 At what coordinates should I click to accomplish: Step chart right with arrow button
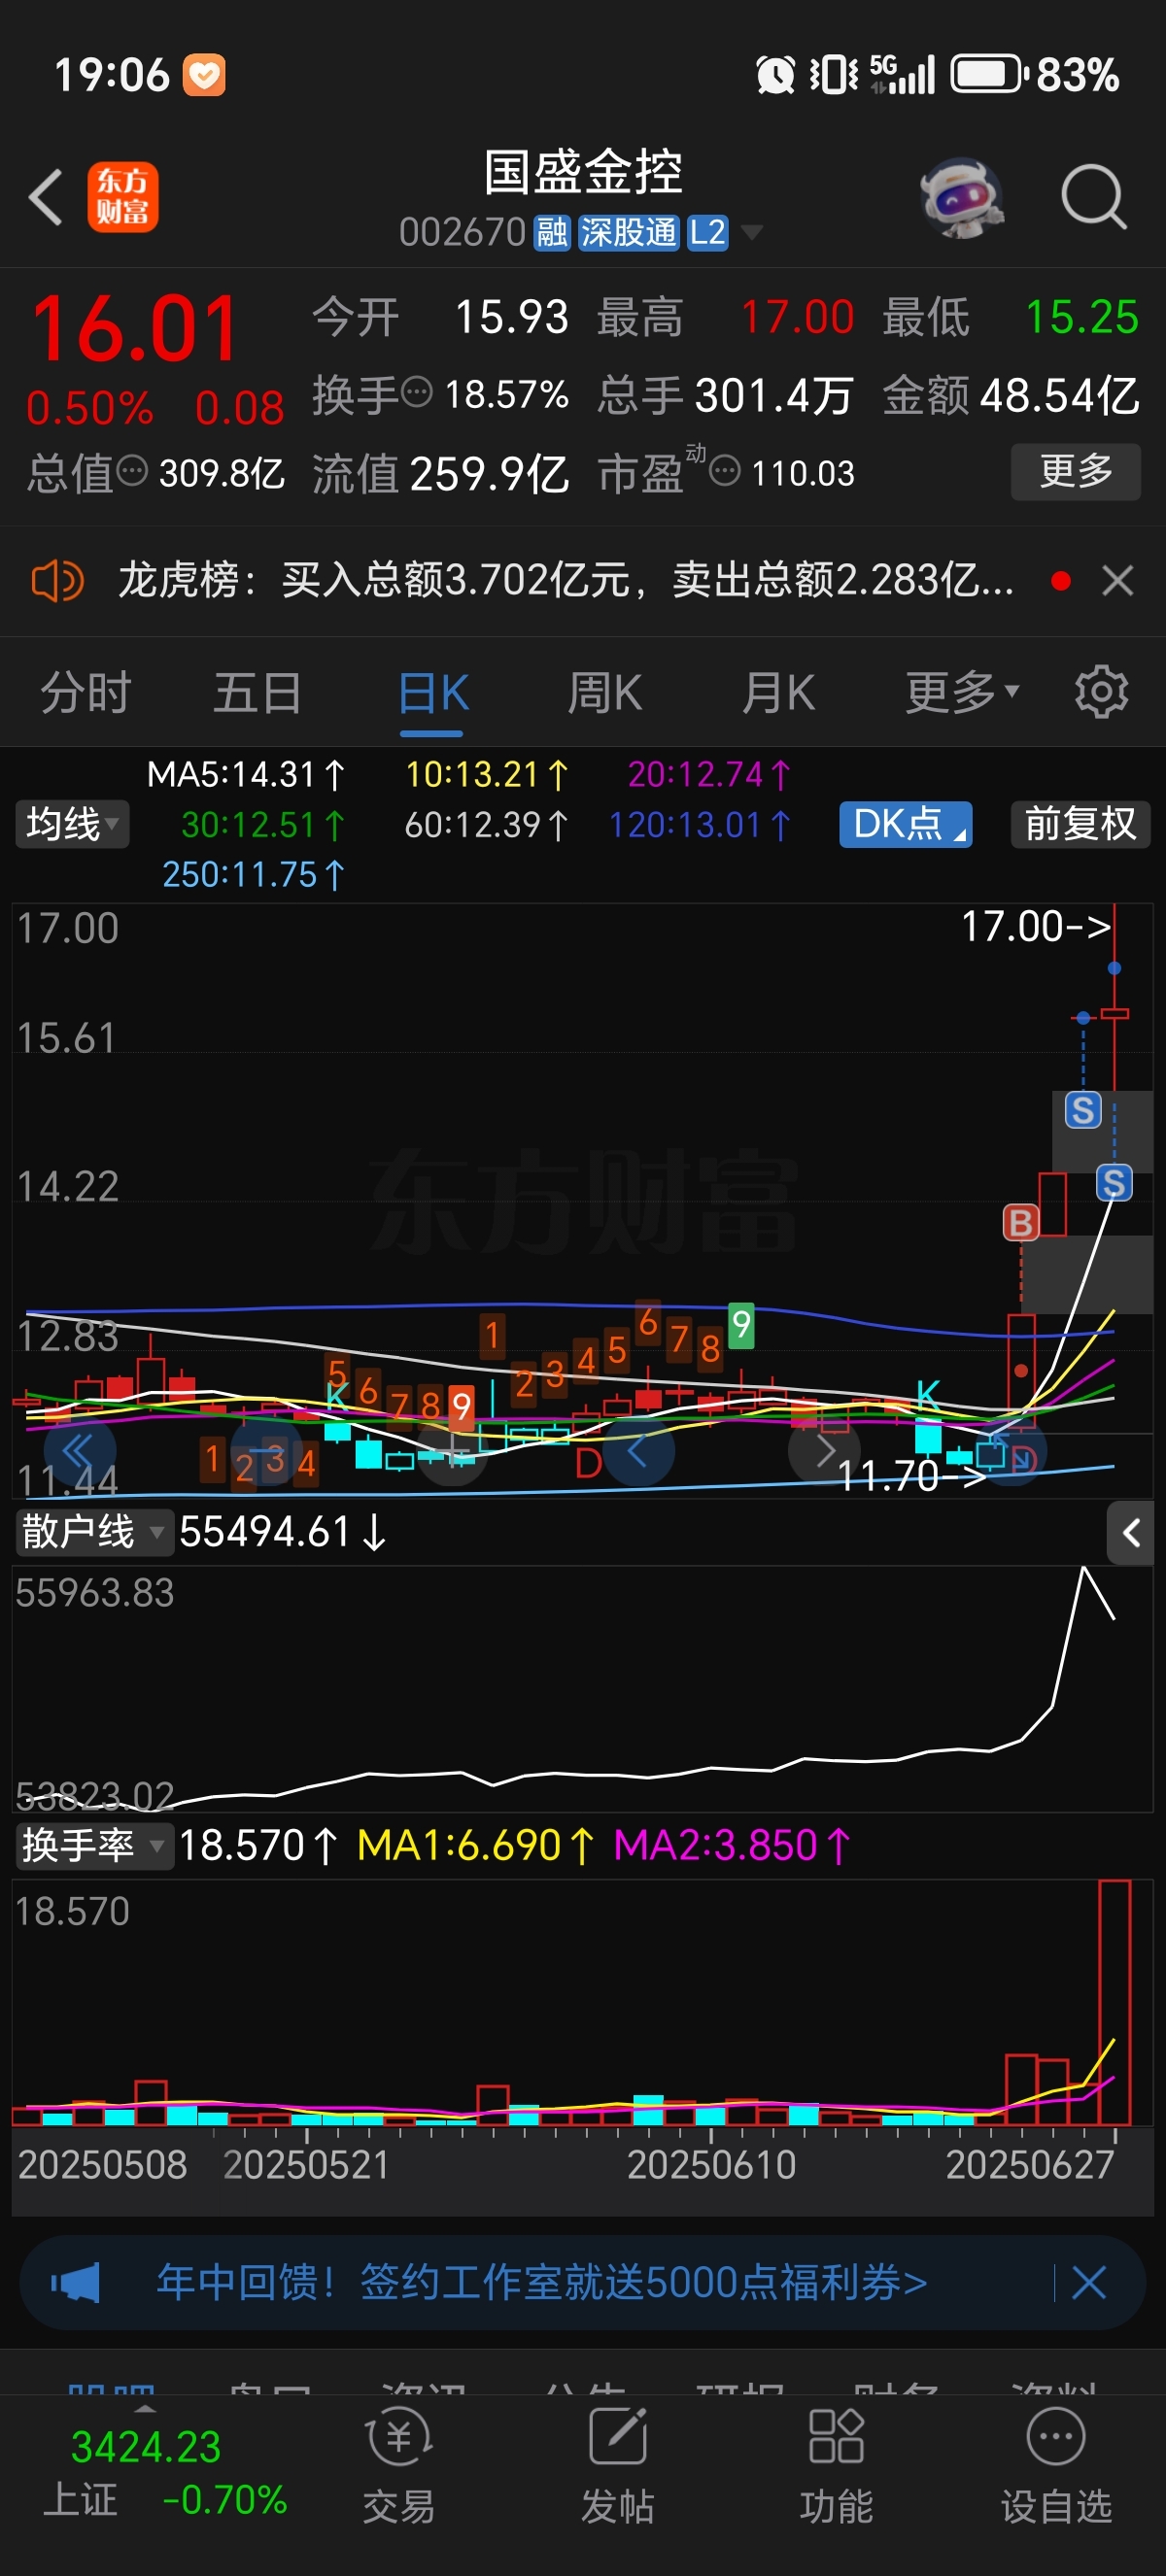coord(825,1451)
